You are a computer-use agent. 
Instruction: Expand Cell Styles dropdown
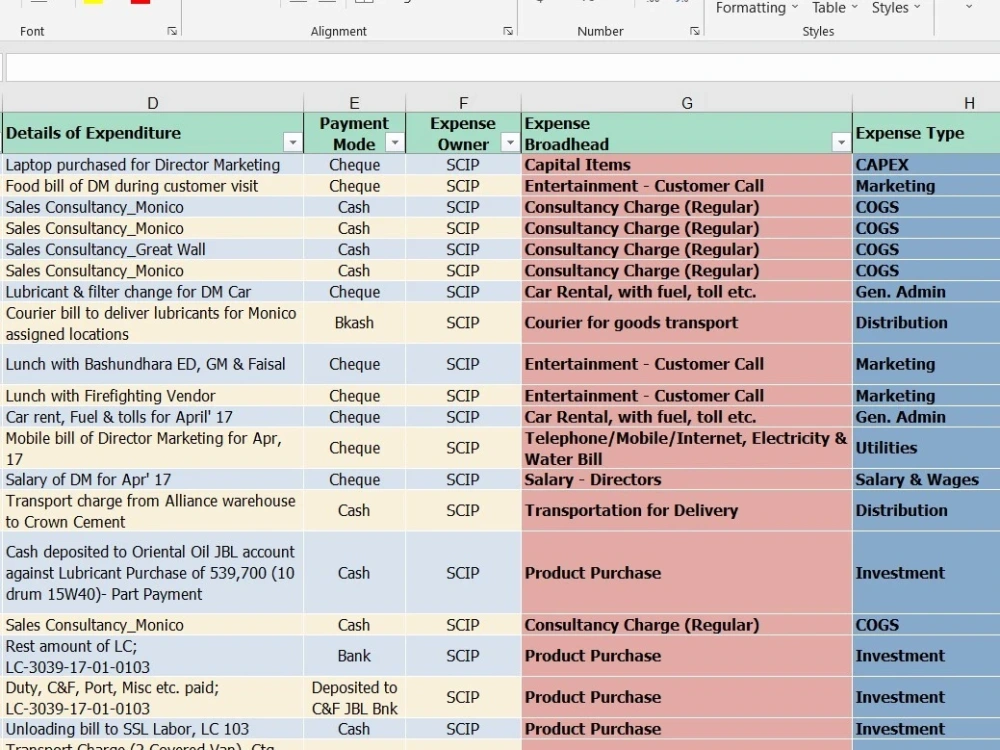coord(896,8)
